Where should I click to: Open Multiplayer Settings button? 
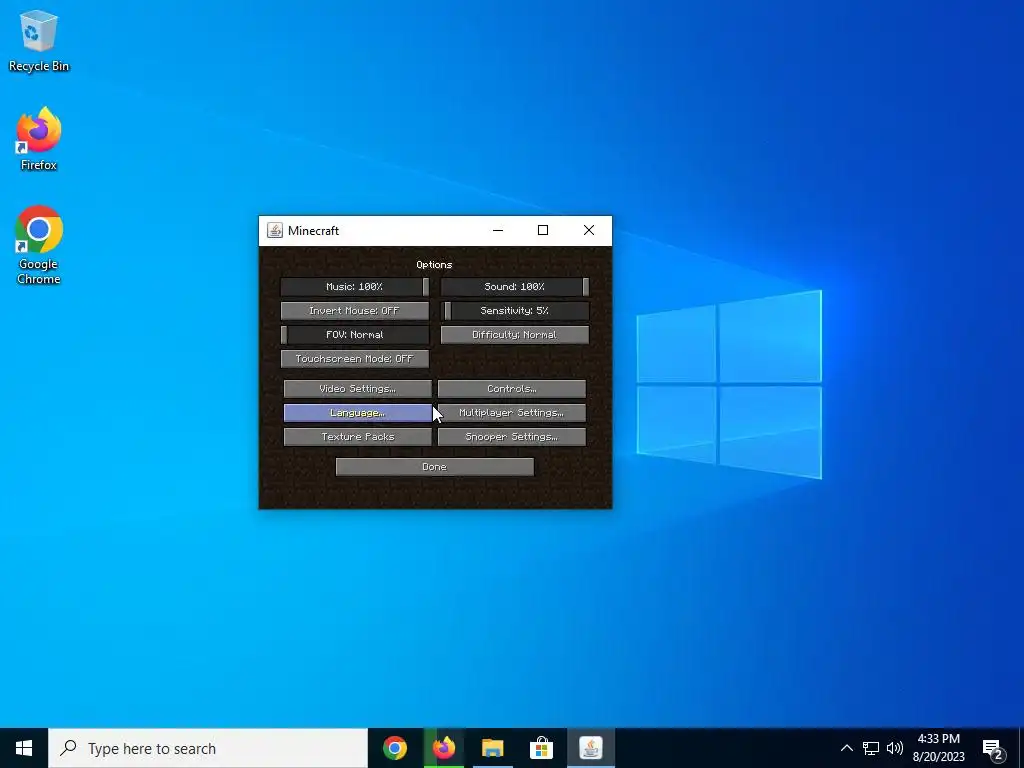coord(511,413)
